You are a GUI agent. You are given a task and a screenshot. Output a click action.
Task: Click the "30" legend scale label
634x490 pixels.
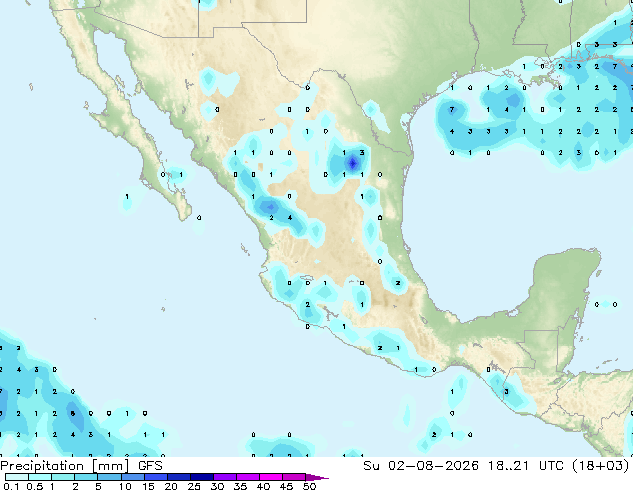(217, 486)
